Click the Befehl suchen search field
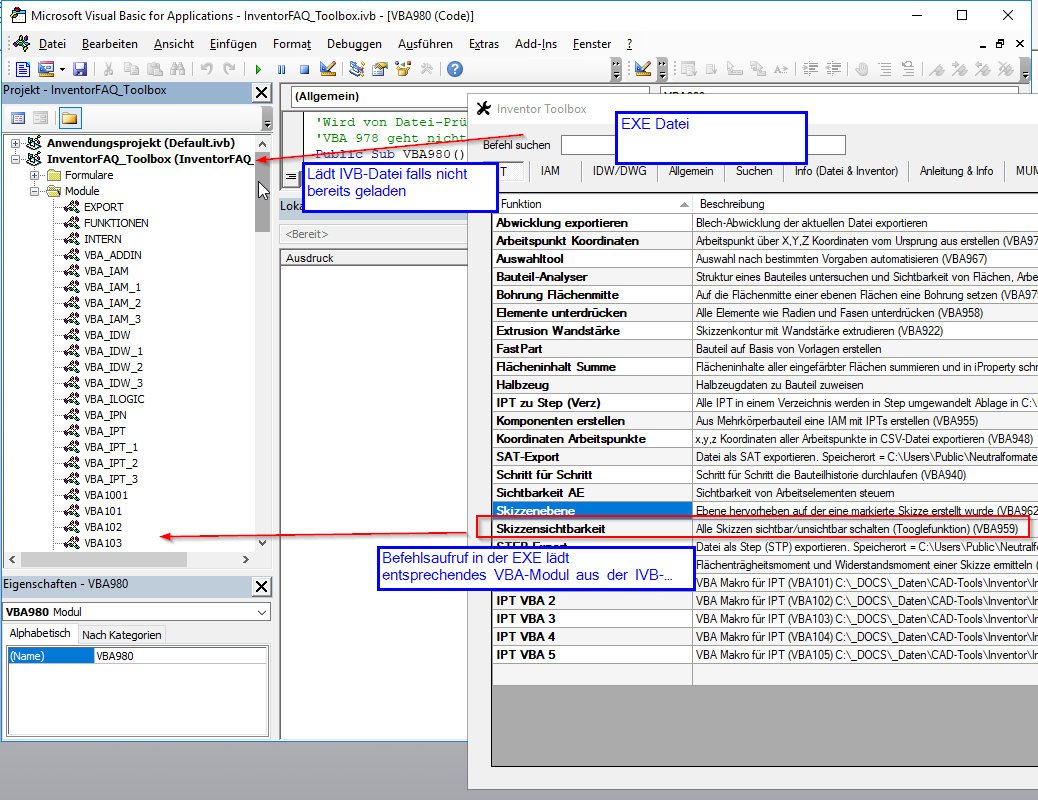 pyautogui.click(x=590, y=145)
